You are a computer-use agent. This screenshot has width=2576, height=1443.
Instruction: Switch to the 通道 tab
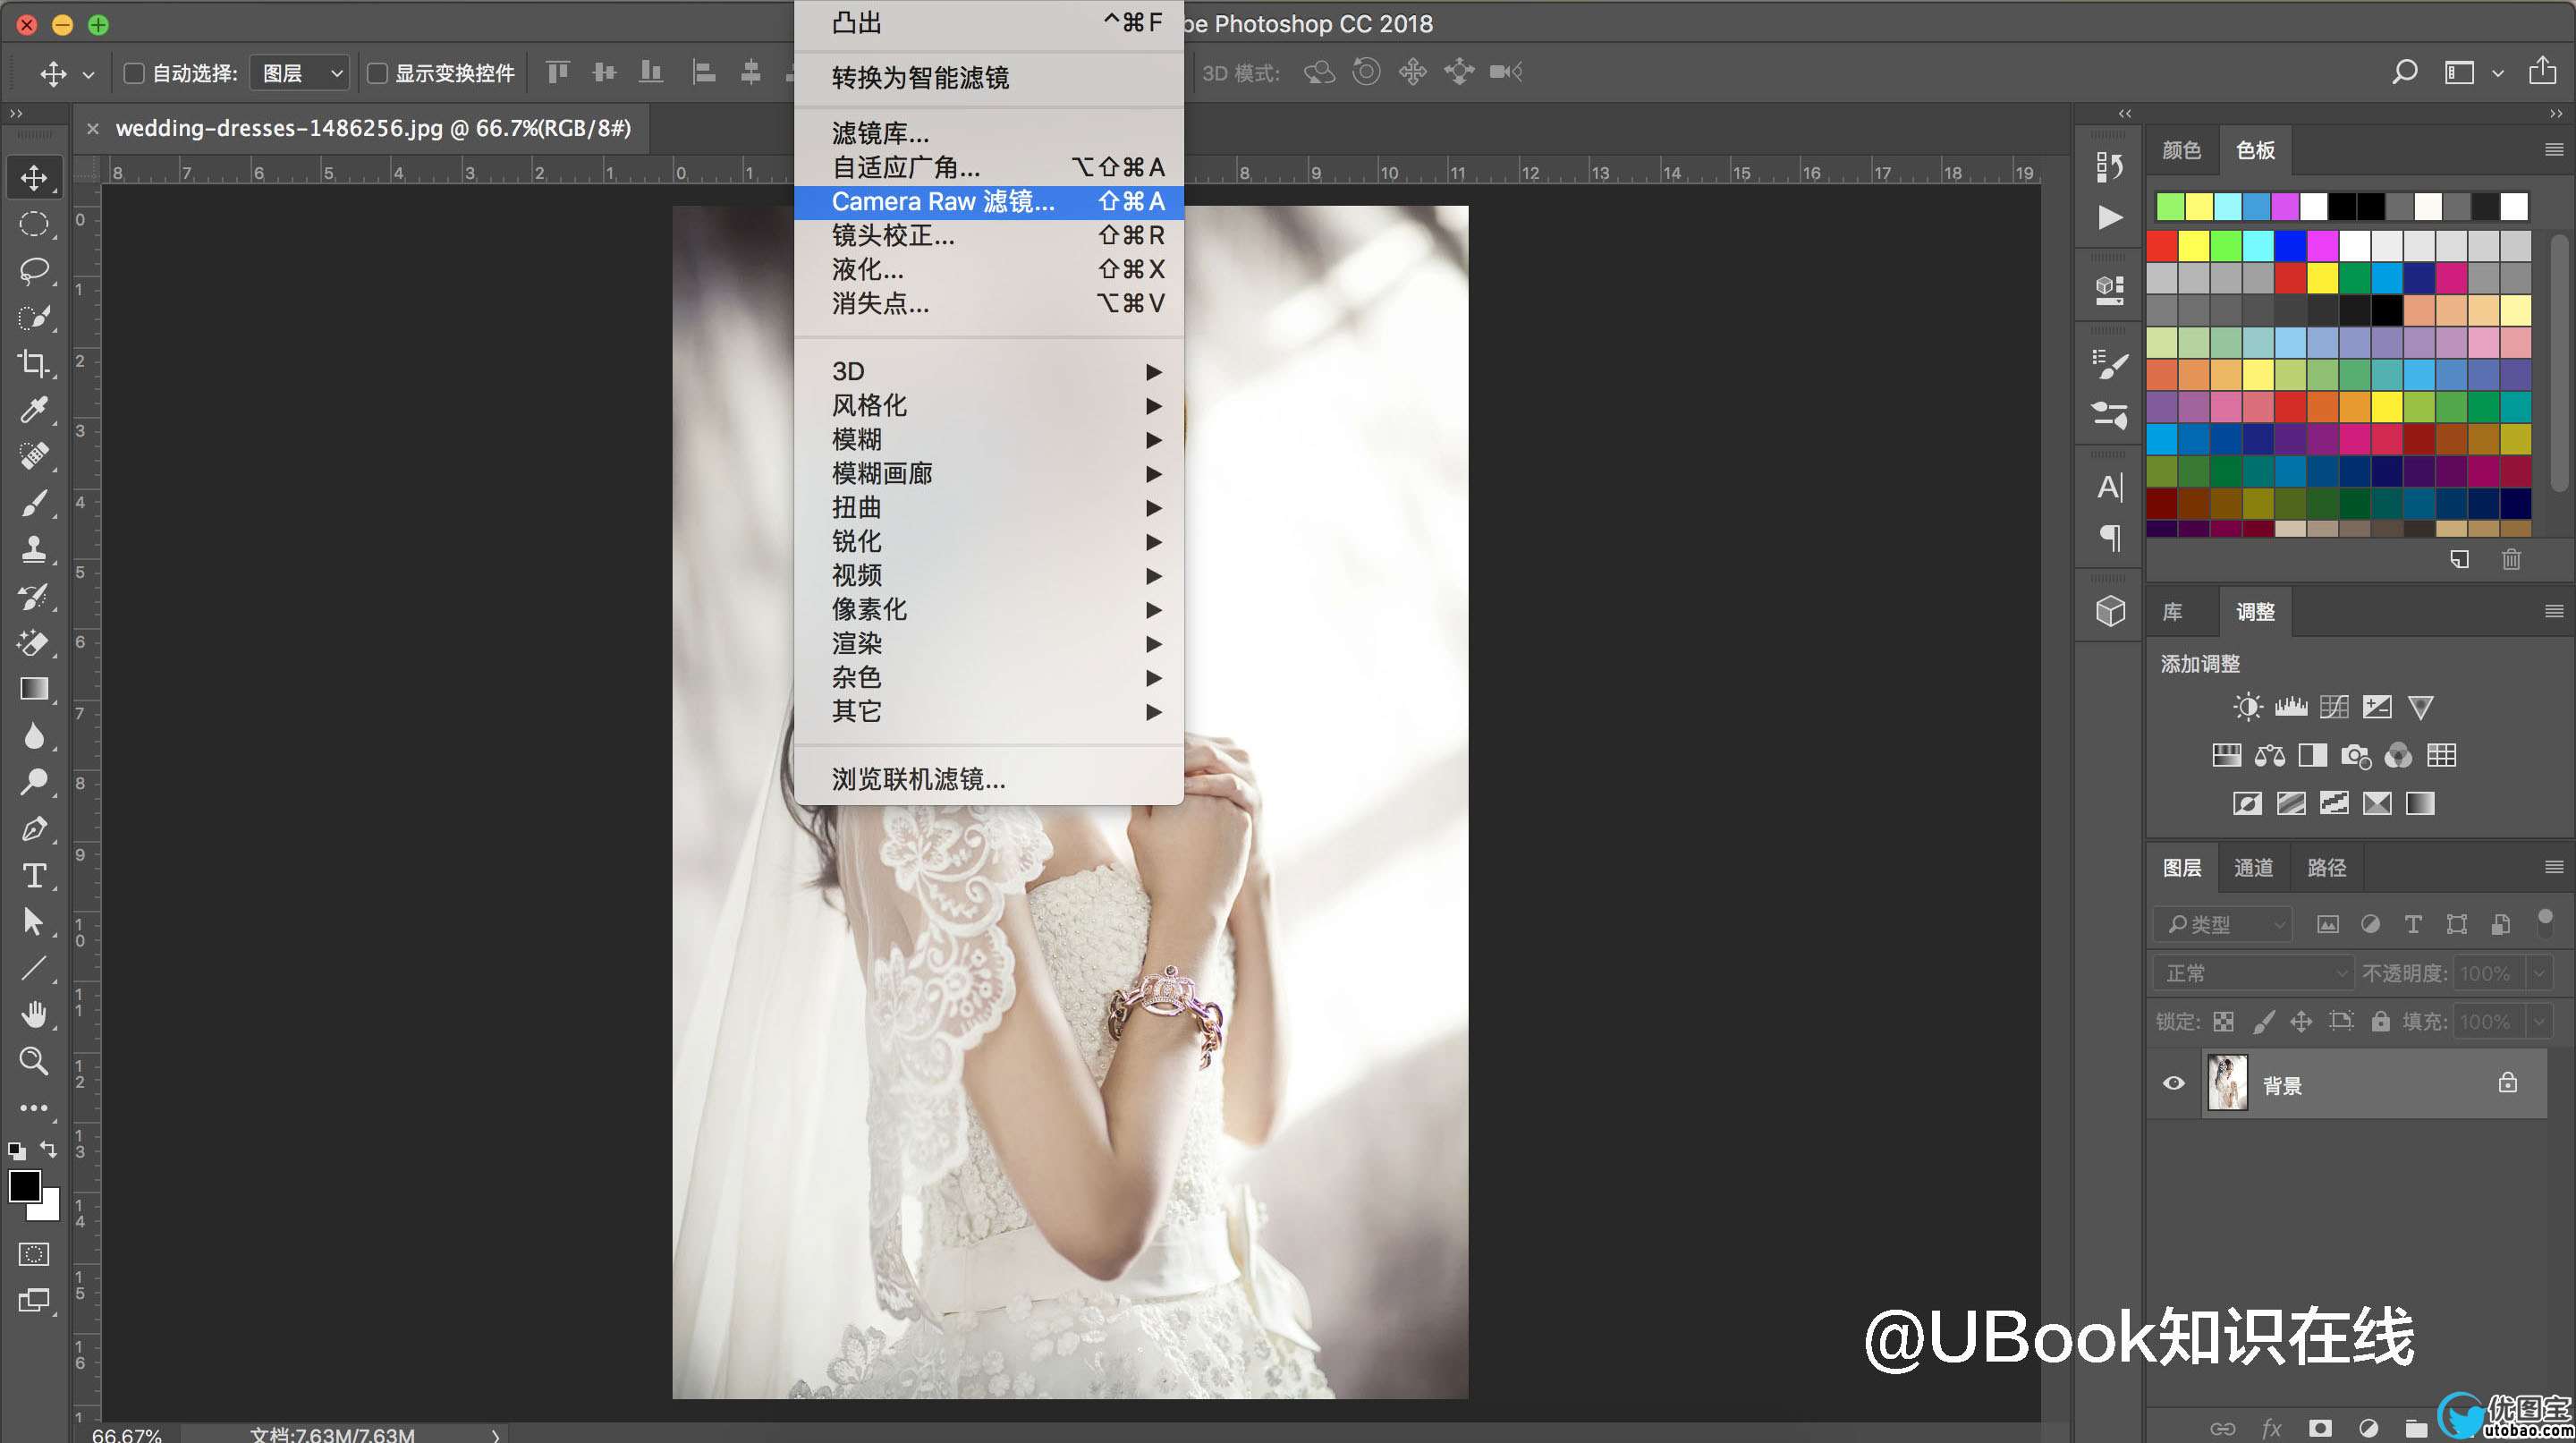point(2253,867)
